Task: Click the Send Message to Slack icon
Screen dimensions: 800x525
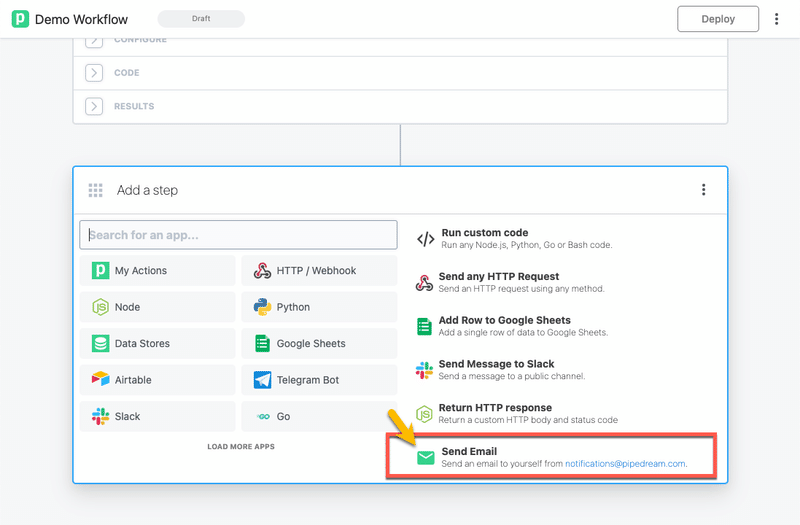Action: (424, 370)
